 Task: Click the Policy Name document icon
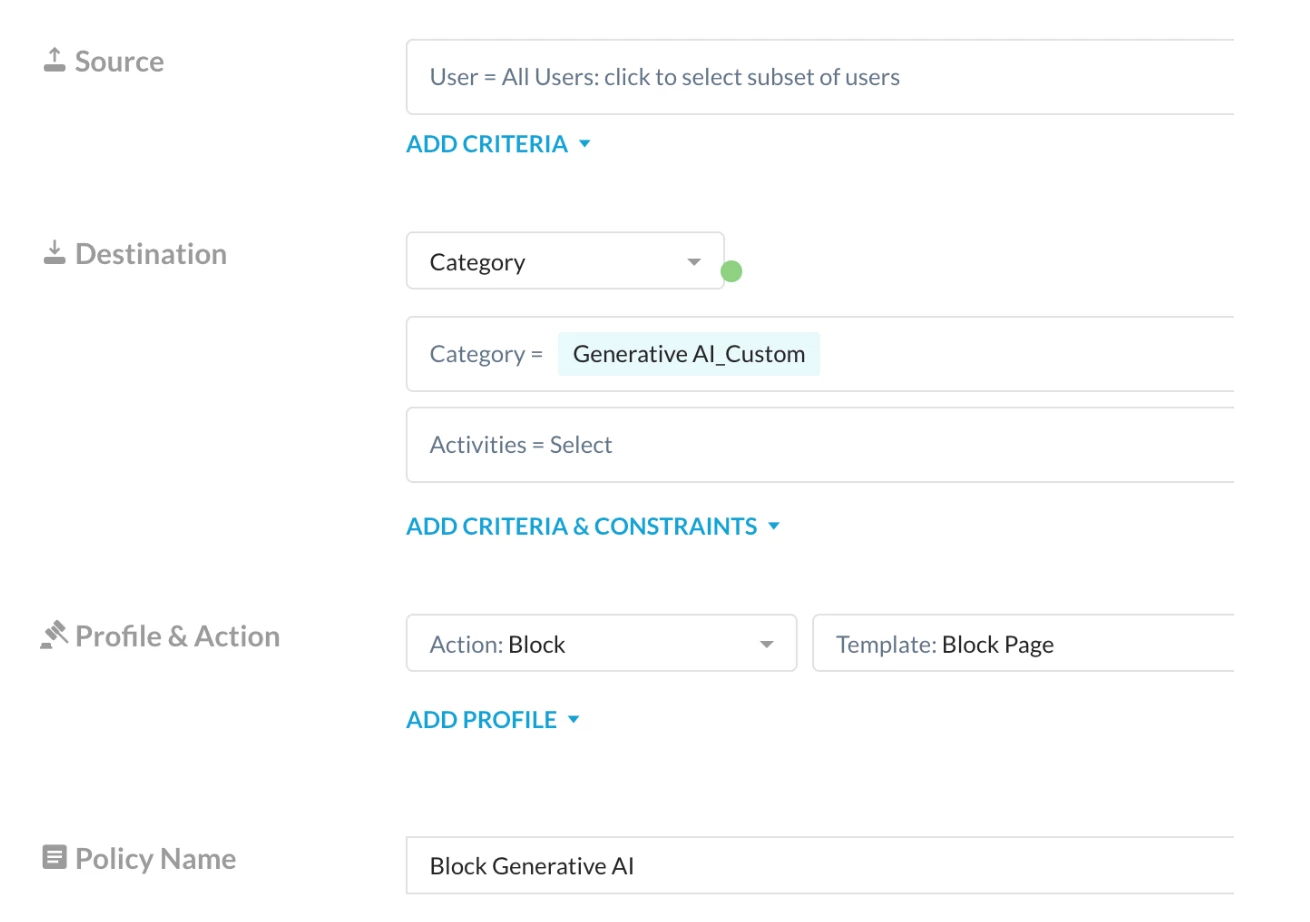point(54,858)
